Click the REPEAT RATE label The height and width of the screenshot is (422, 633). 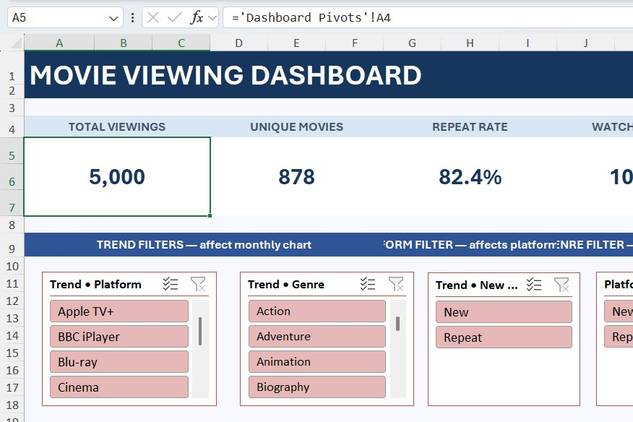470,127
